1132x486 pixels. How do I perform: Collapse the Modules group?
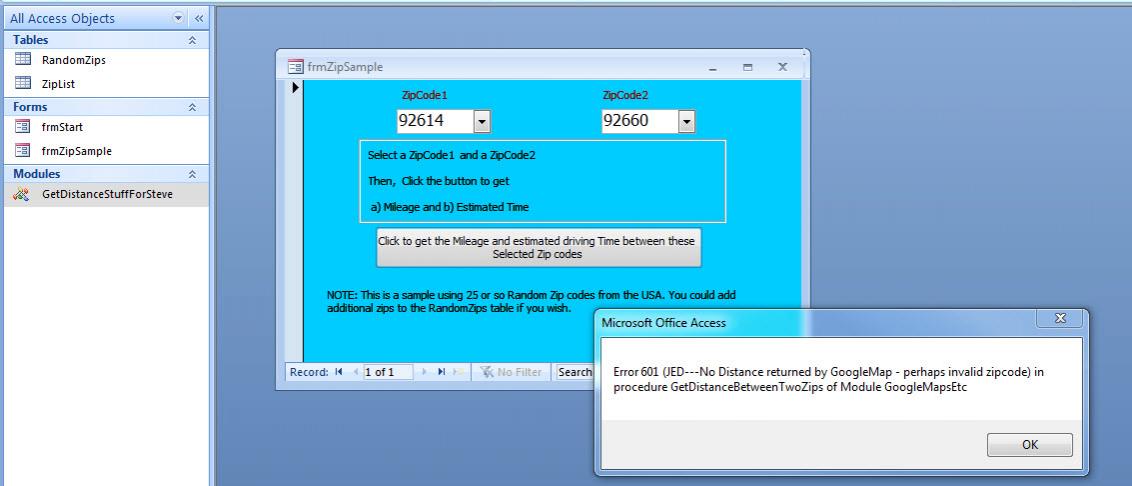click(x=192, y=174)
